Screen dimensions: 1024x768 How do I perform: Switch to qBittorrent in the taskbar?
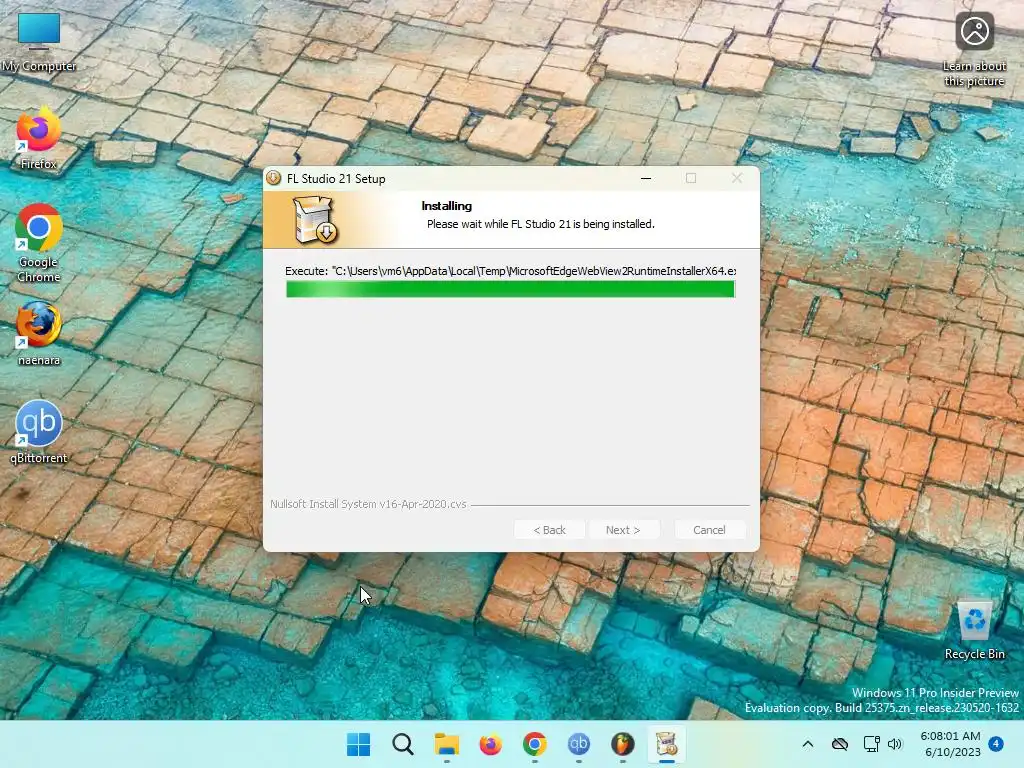579,744
